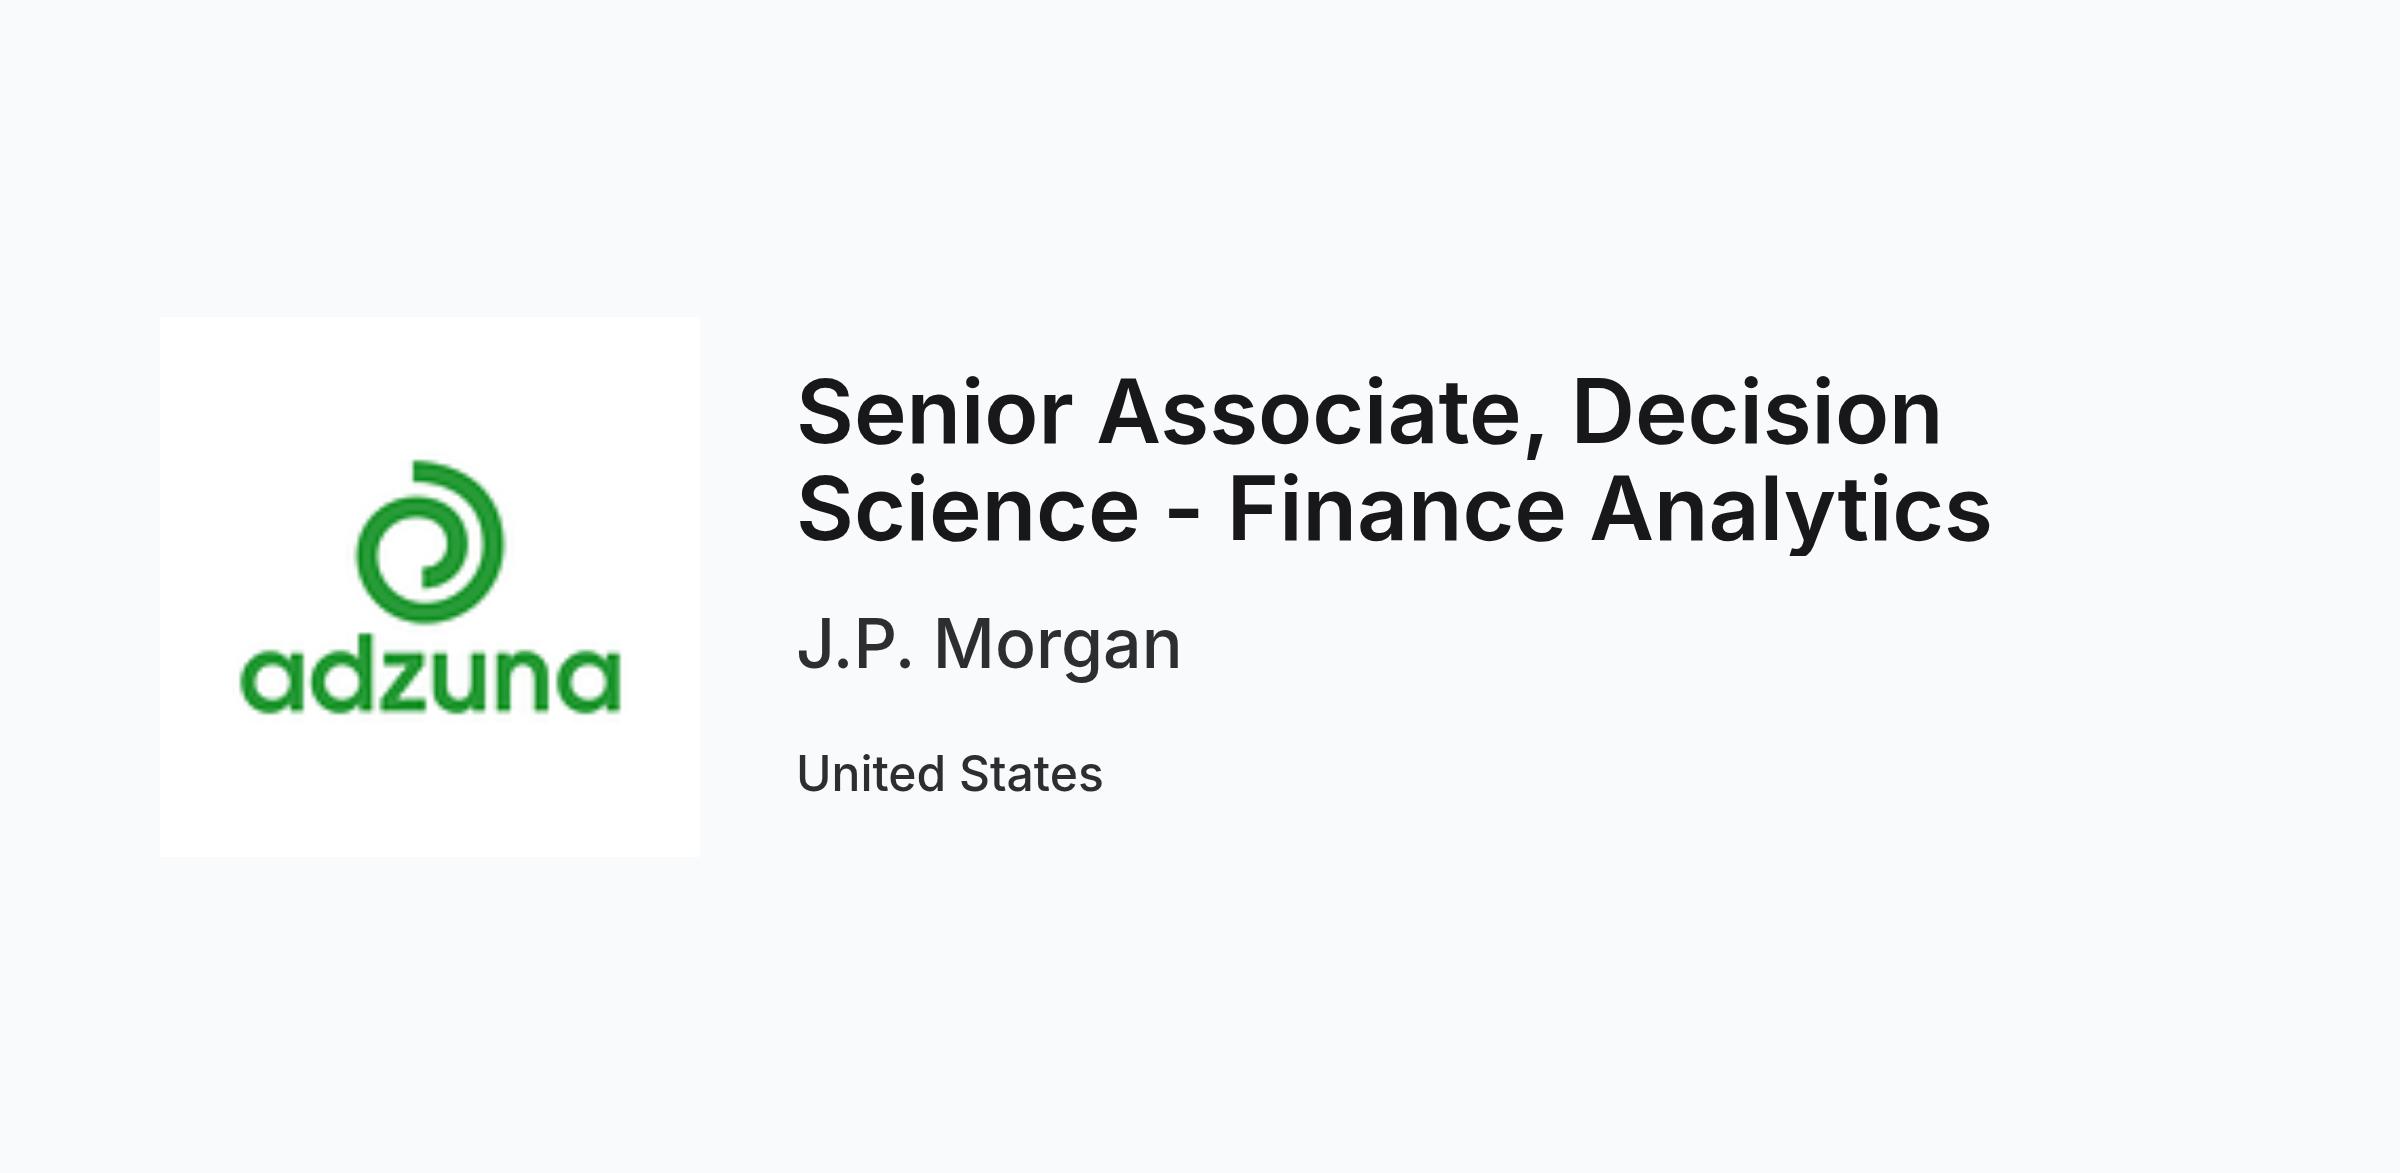Viewport: 2400px width, 1173px height.
Task: Click the word Morgan under the title
Action: point(1057,647)
